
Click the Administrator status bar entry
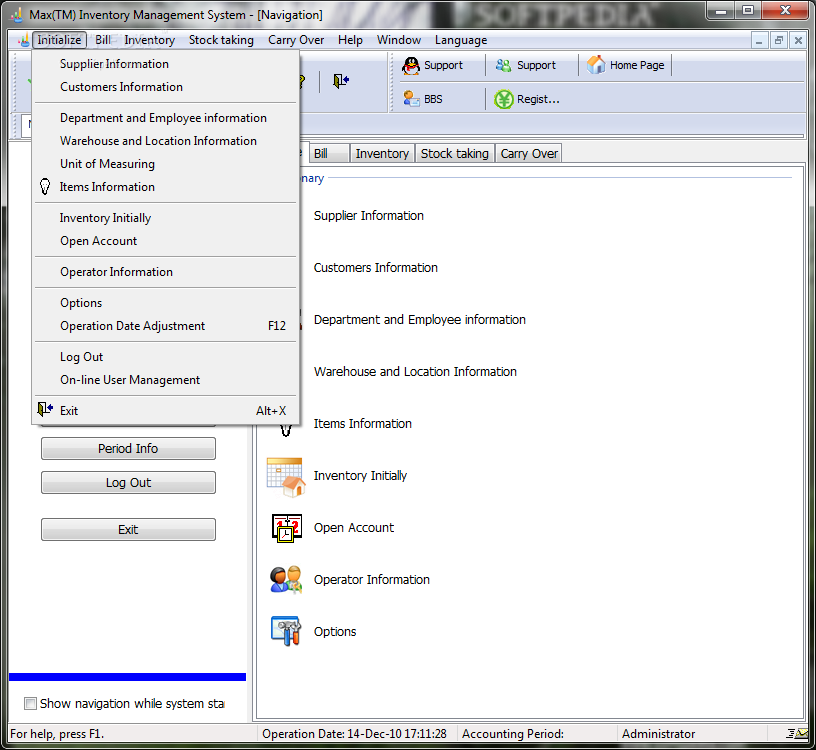658,734
